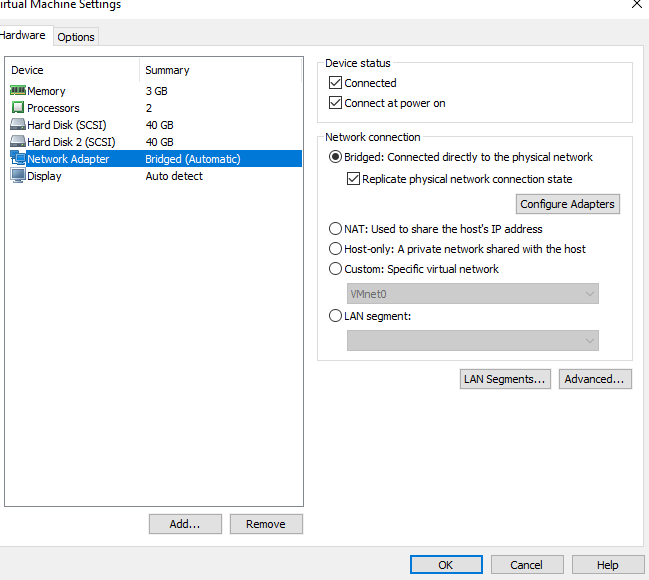
Task: Click Add... to add hardware
Action: 185,524
